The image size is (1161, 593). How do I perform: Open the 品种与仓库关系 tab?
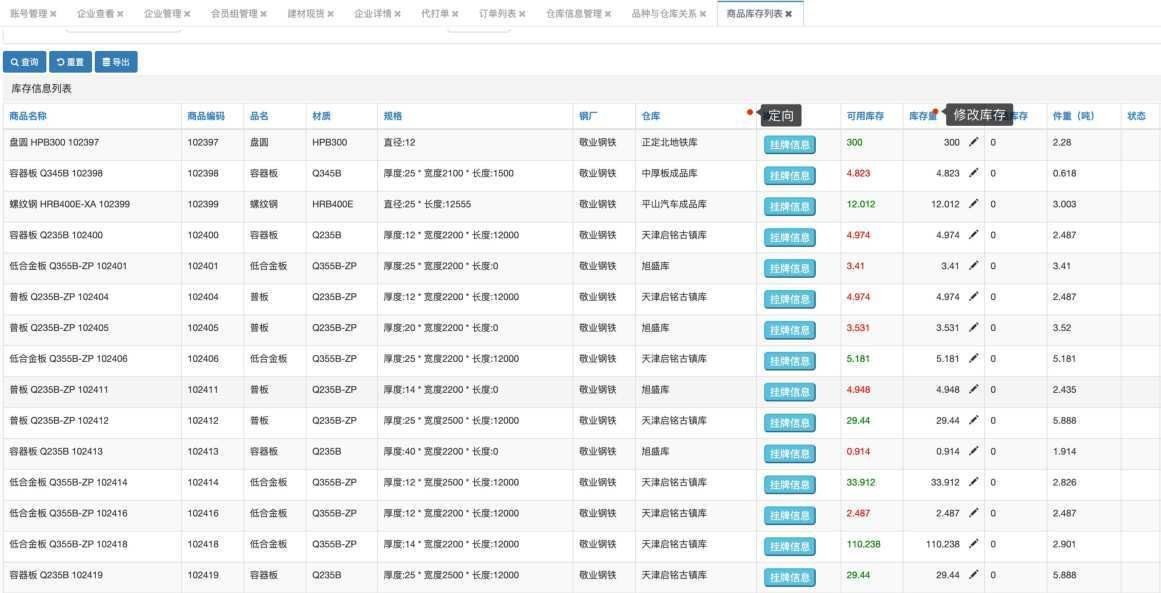click(x=664, y=14)
